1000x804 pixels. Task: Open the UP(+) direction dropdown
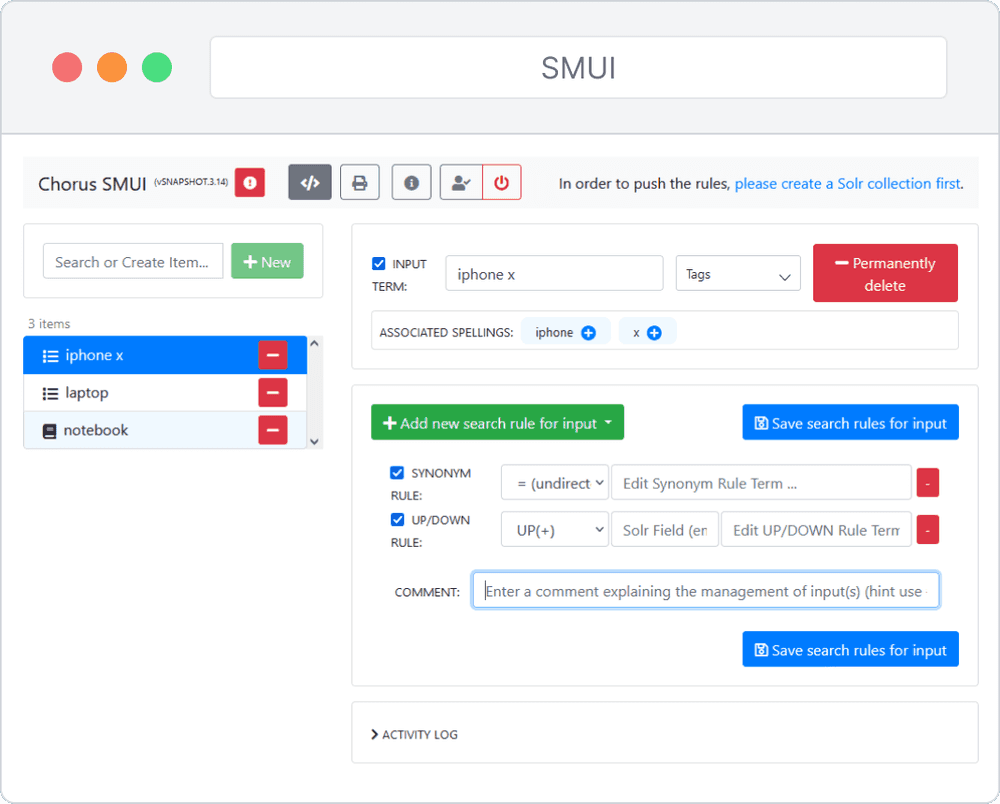pos(554,529)
